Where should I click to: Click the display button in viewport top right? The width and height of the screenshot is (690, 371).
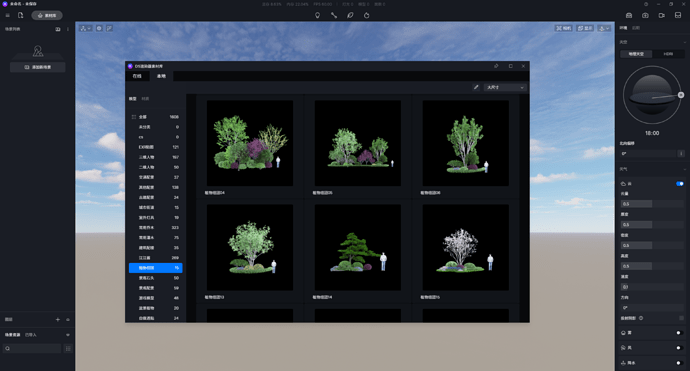(585, 28)
